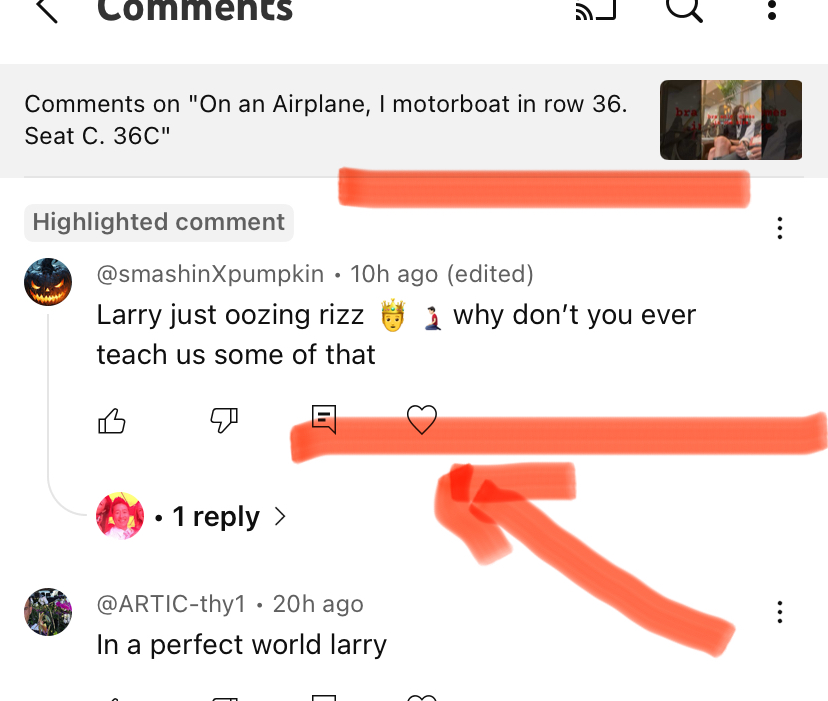Open the @ARTIC-thy1 channel link

coord(170,604)
